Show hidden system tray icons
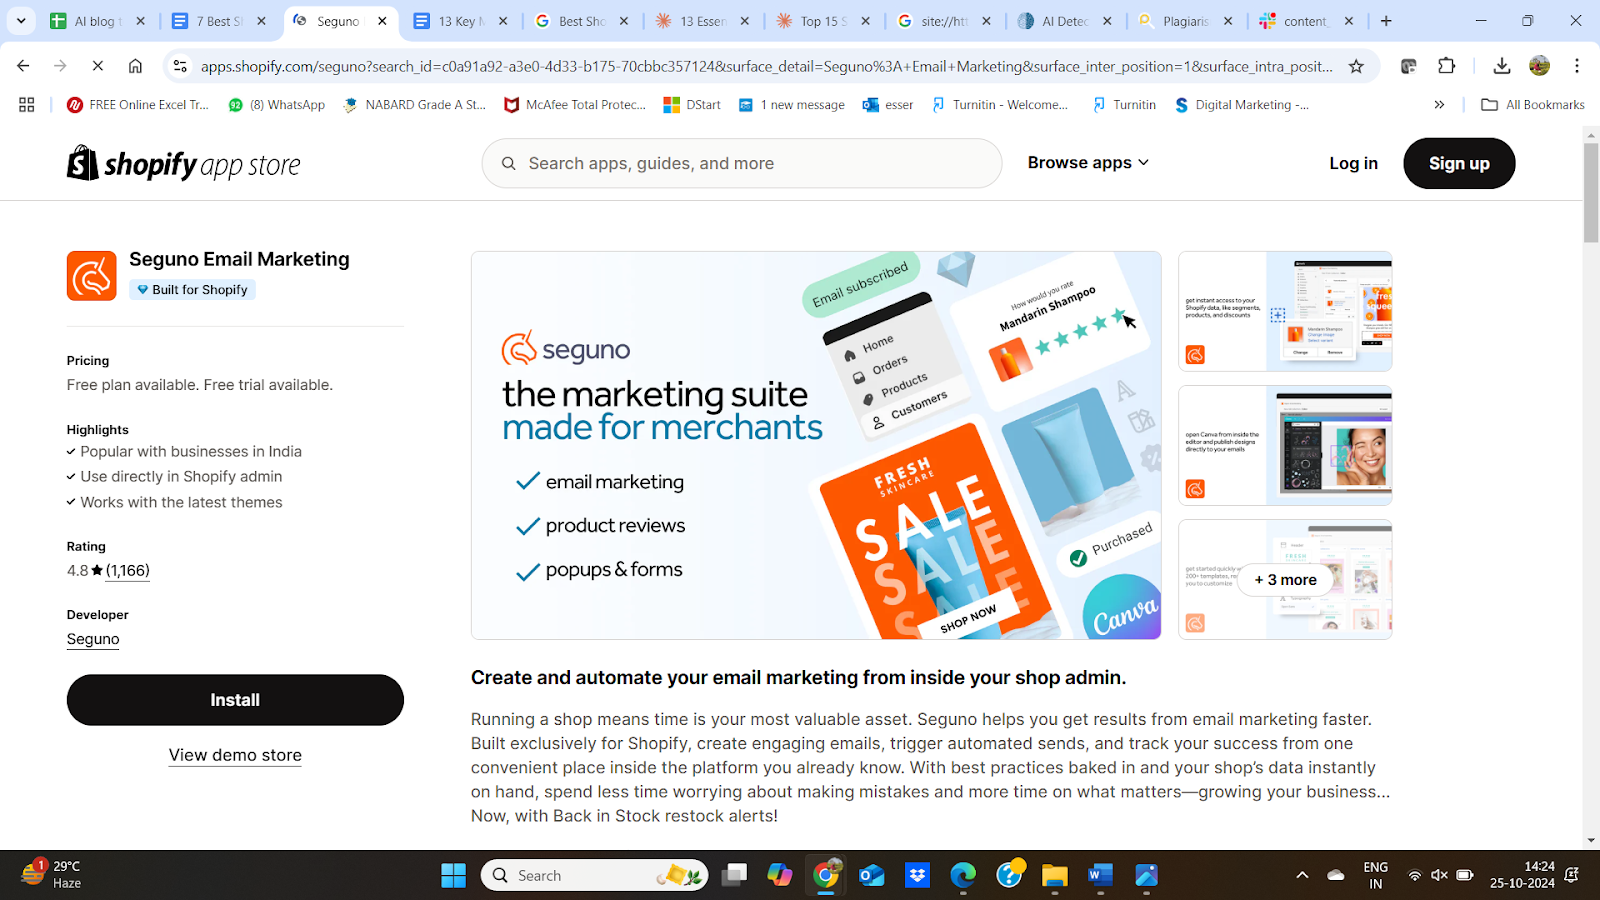The height and width of the screenshot is (900, 1600). 1302,875
